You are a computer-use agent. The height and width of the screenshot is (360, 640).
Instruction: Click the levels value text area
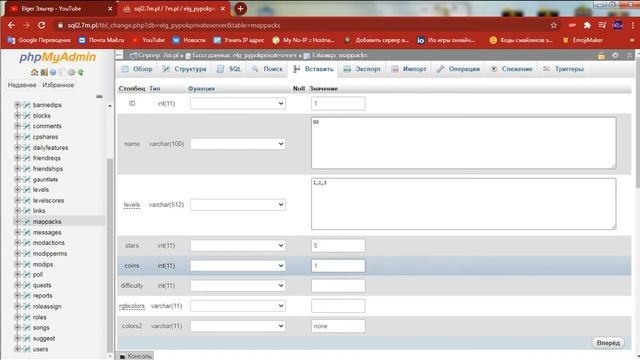(x=464, y=204)
